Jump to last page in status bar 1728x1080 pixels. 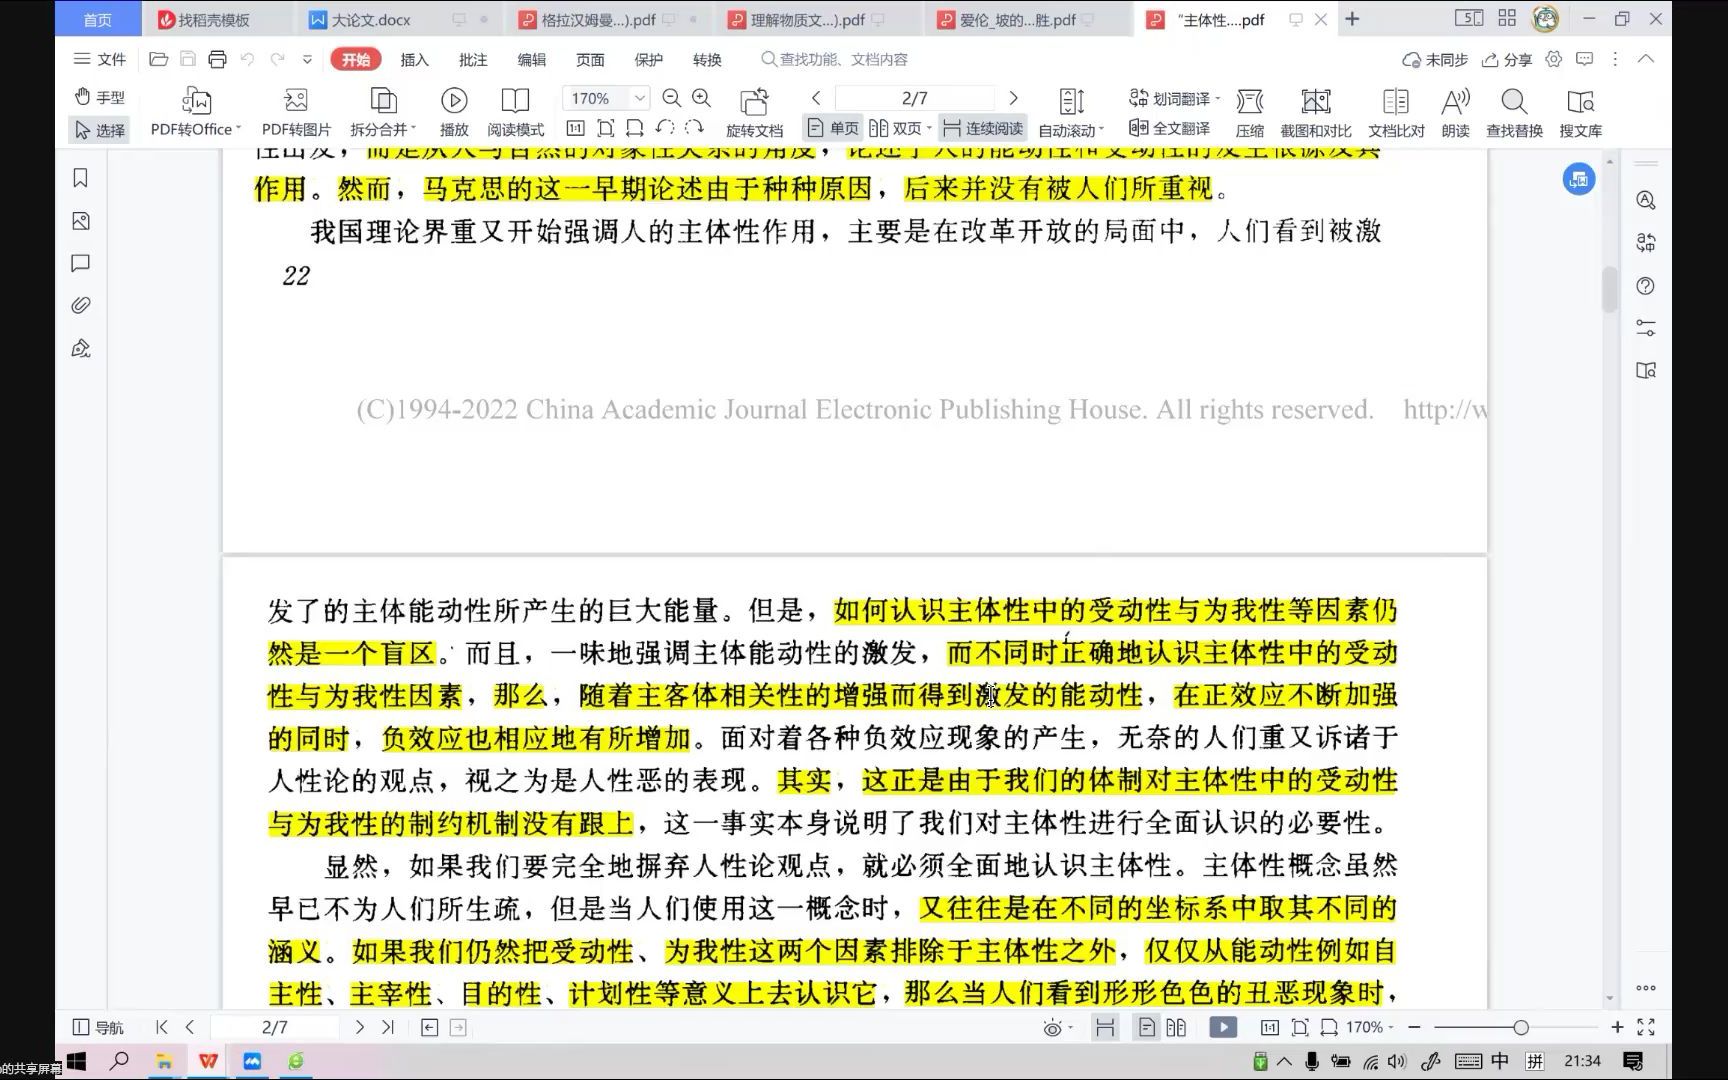tap(388, 1027)
